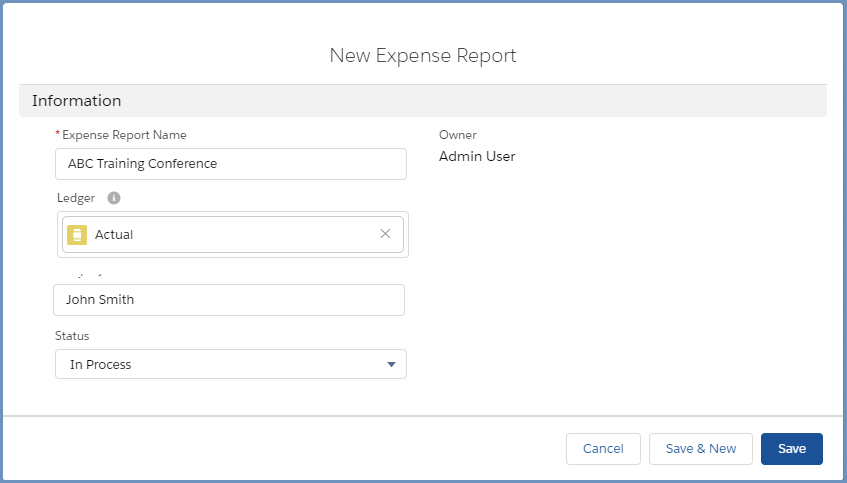The width and height of the screenshot is (847, 483).
Task: Click the John Smith input field
Action: (229, 300)
